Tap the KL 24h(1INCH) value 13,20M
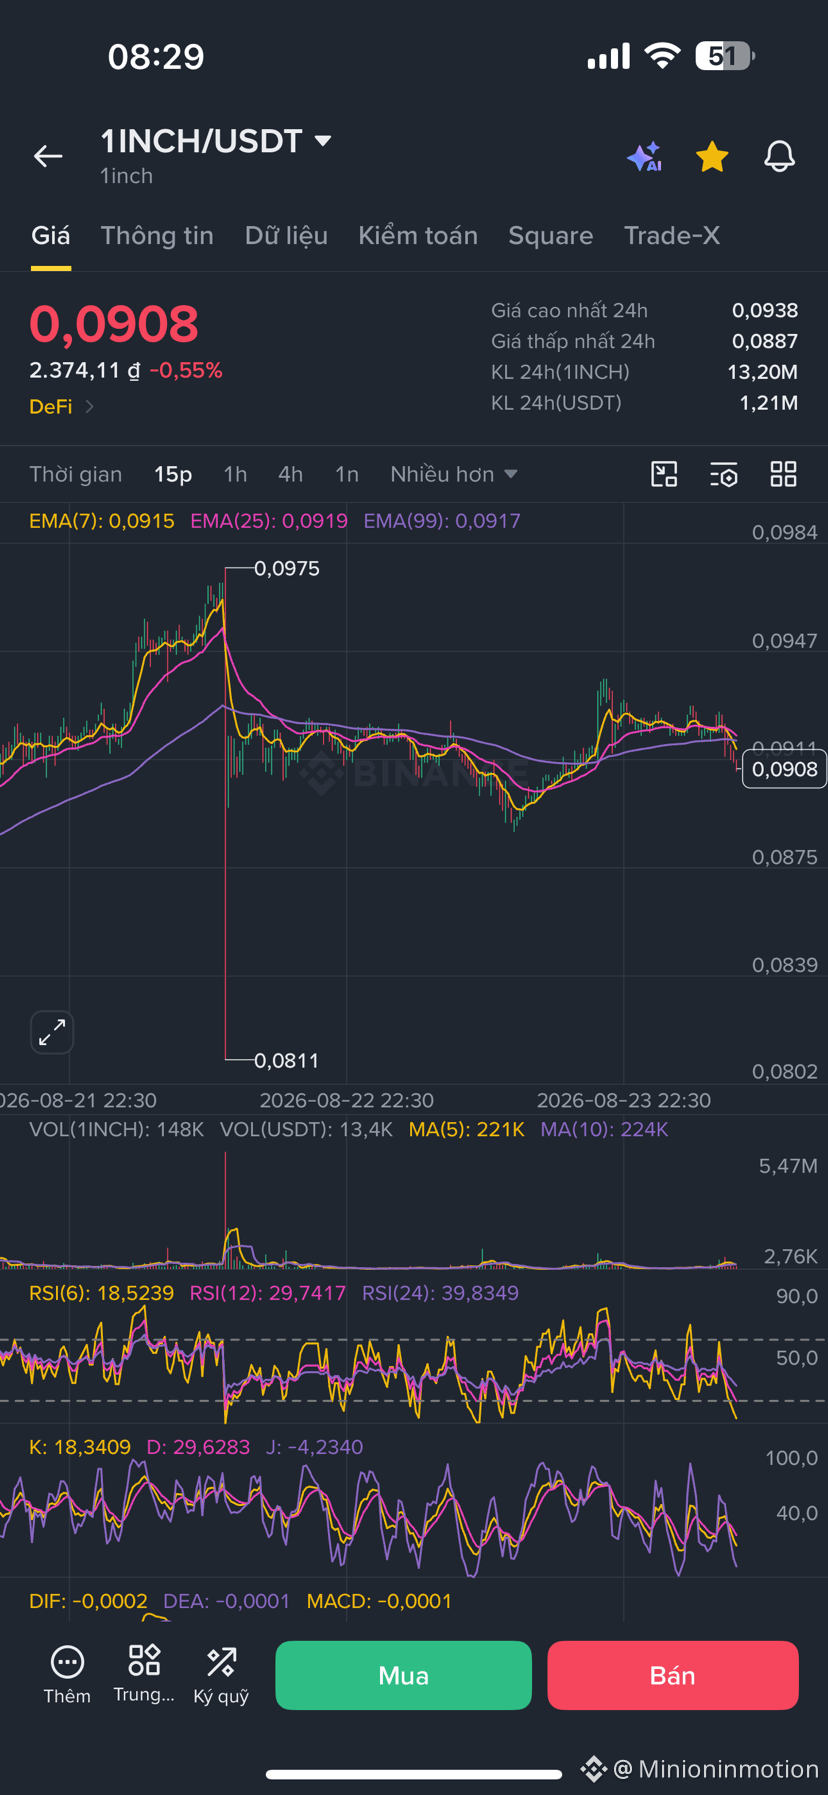Viewport: 828px width, 1795px height. point(762,372)
